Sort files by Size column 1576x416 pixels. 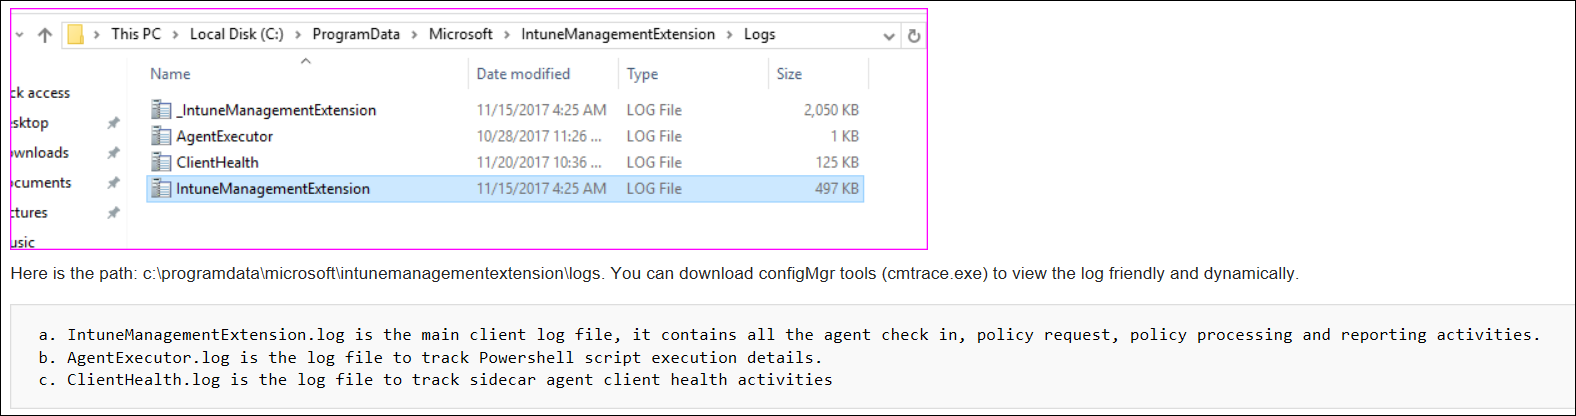789,74
